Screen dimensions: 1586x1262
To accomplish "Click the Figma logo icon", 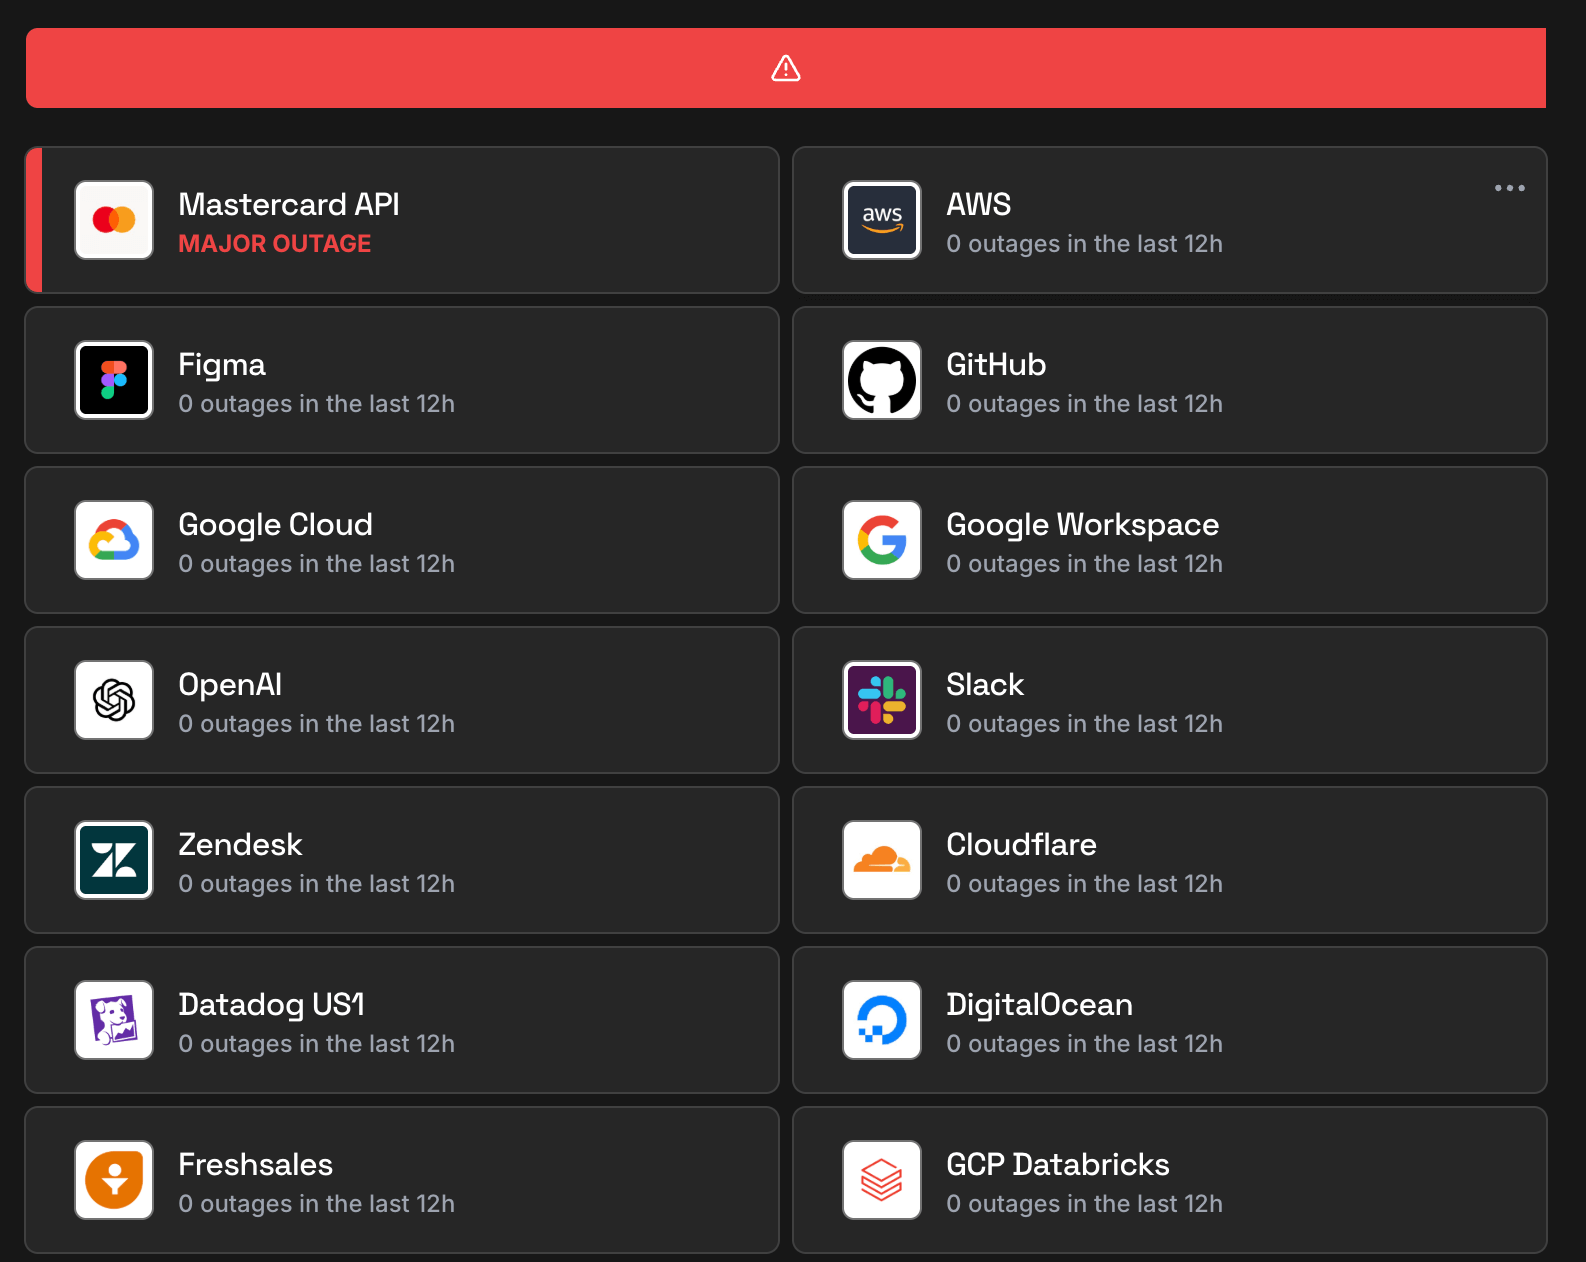I will (114, 380).
